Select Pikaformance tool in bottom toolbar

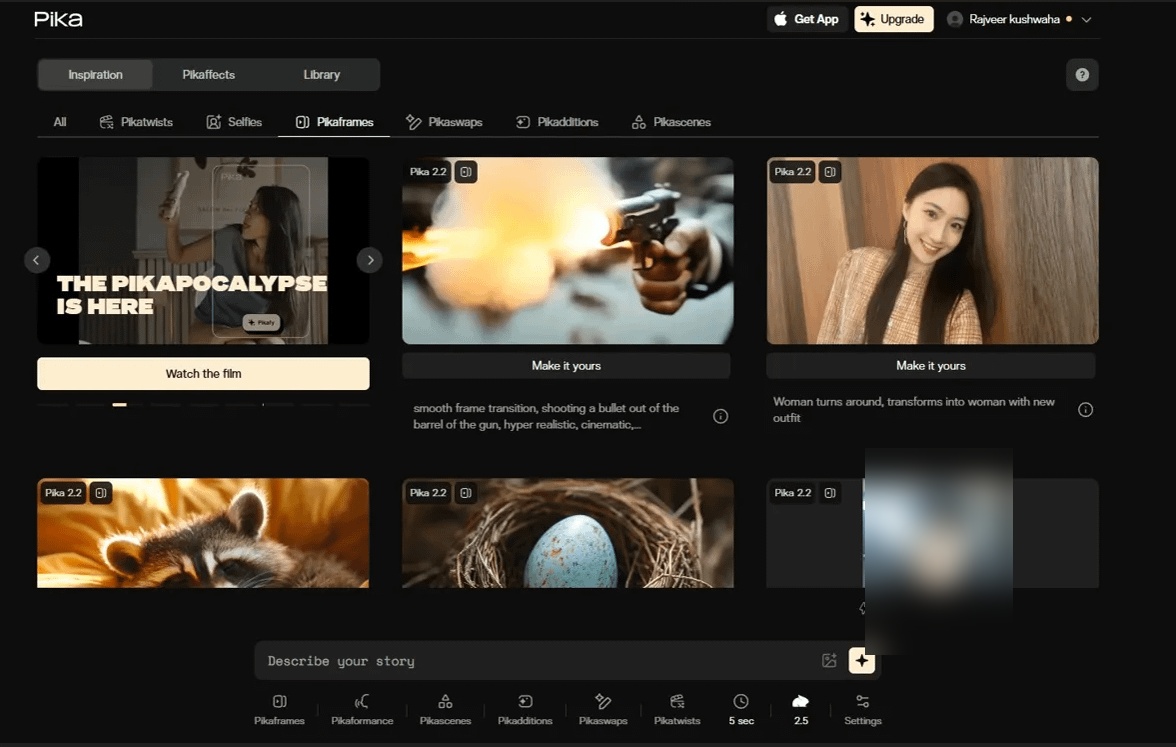pos(362,710)
